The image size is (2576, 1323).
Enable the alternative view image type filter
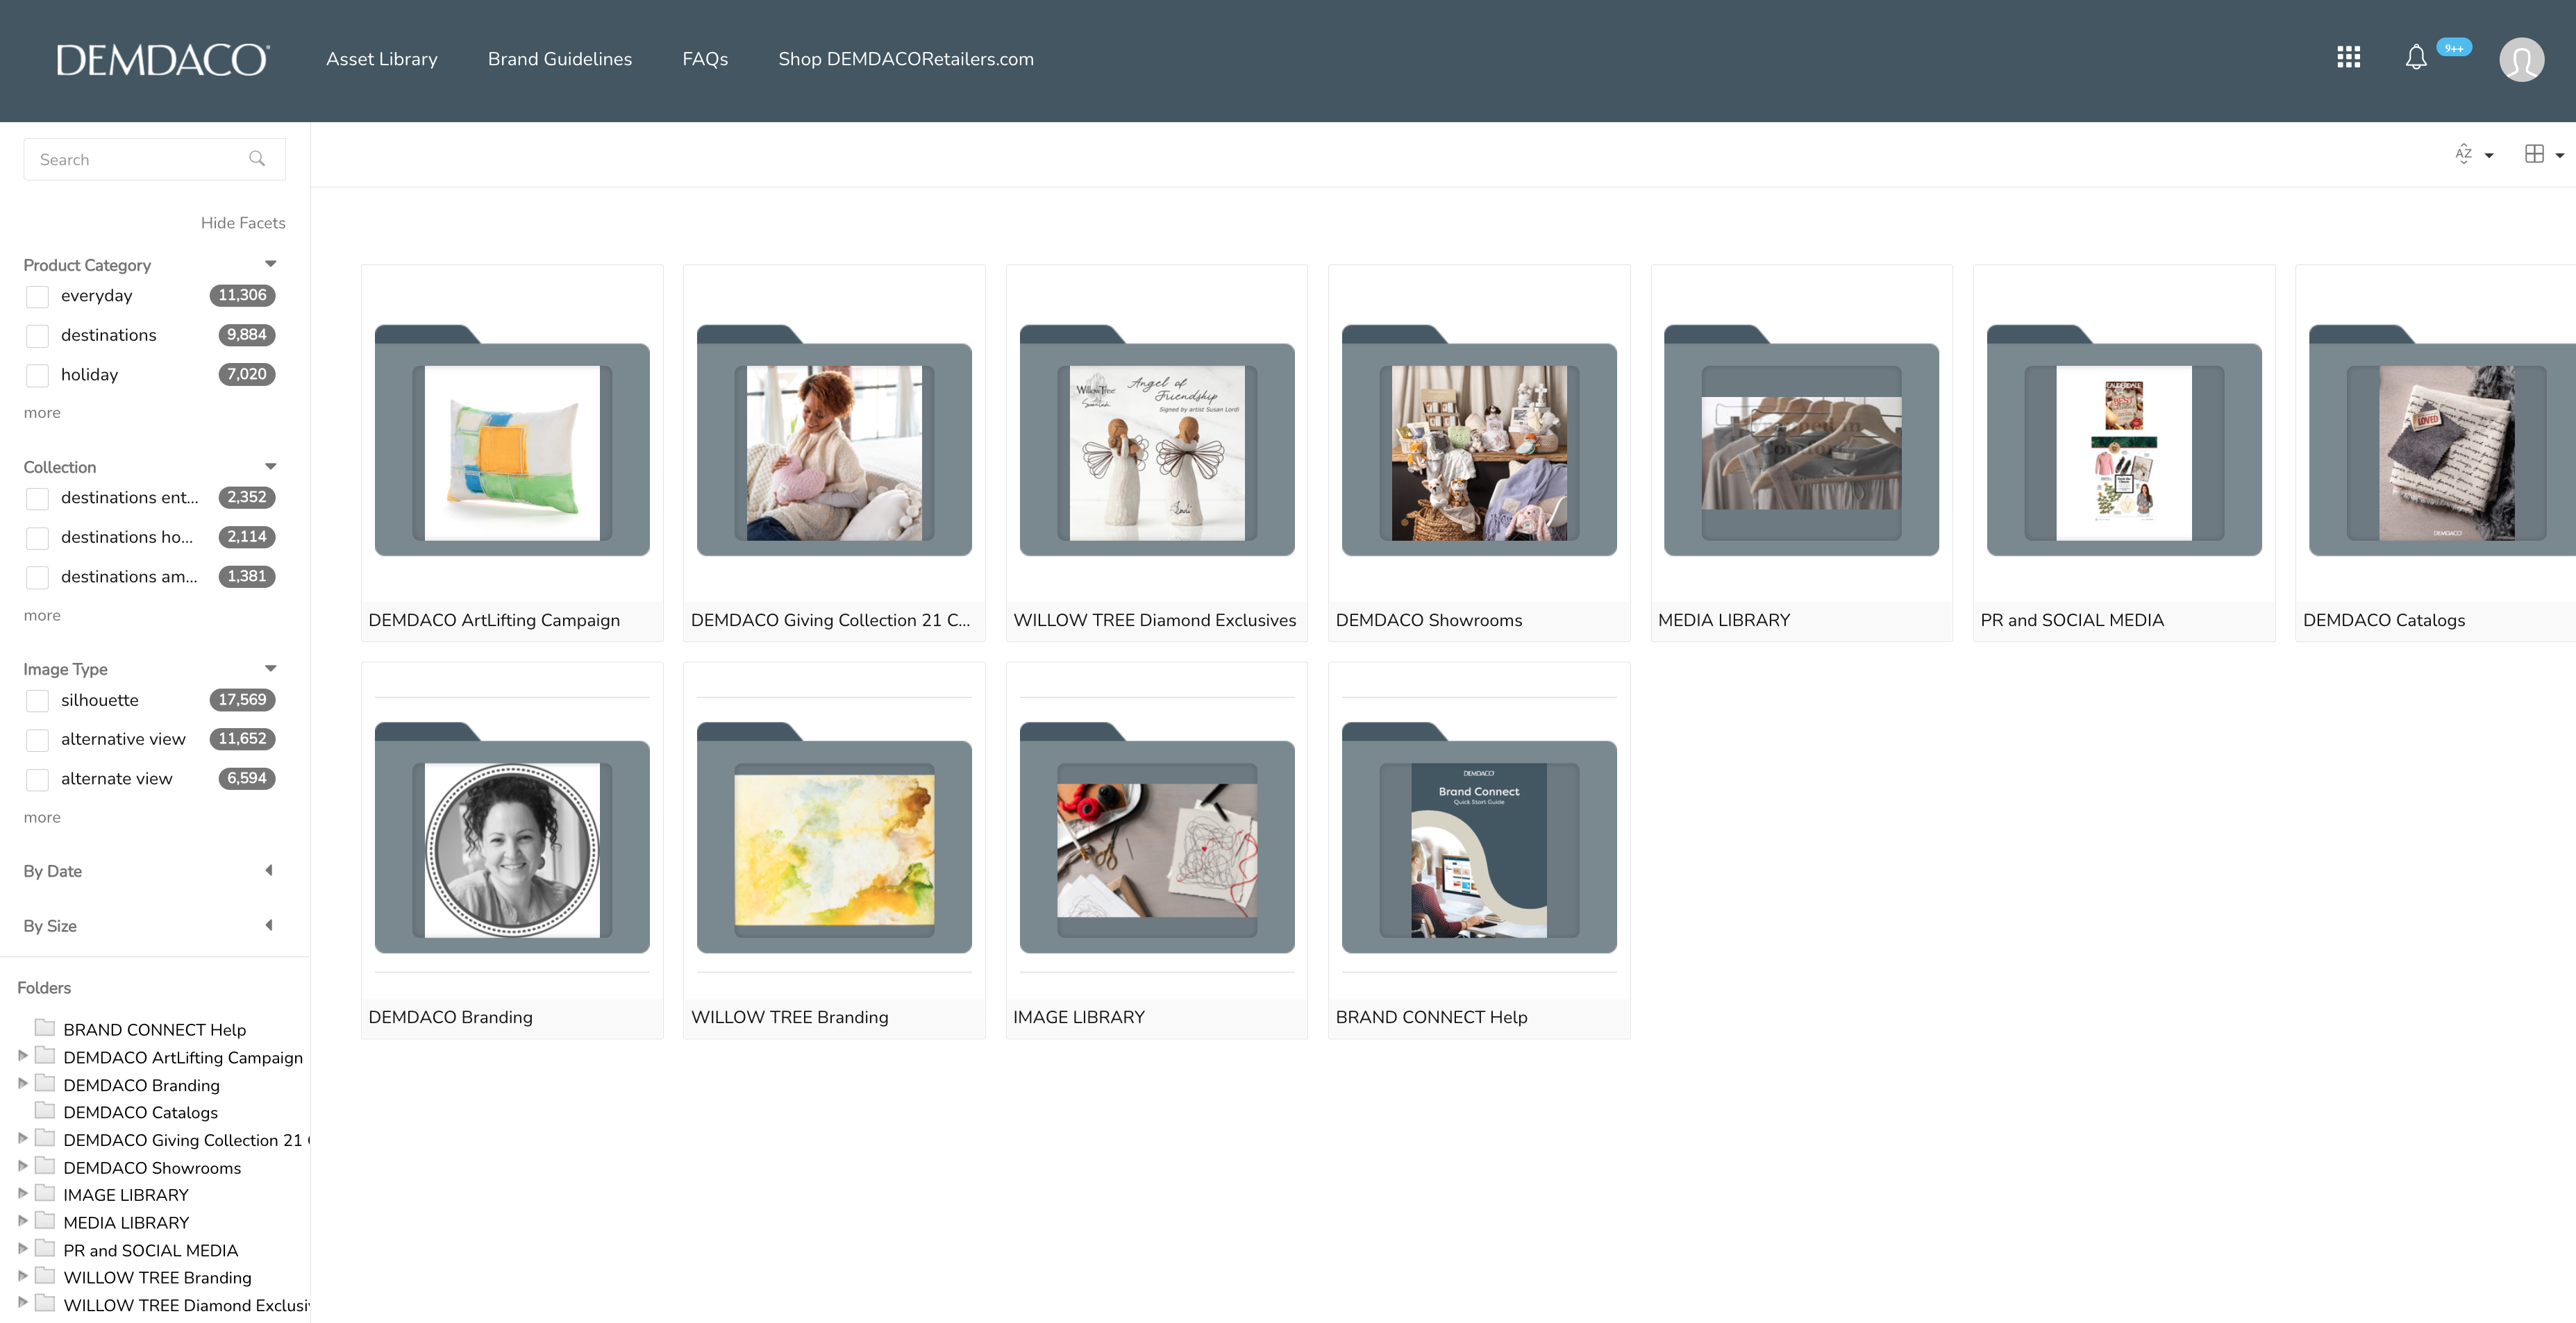point(37,740)
